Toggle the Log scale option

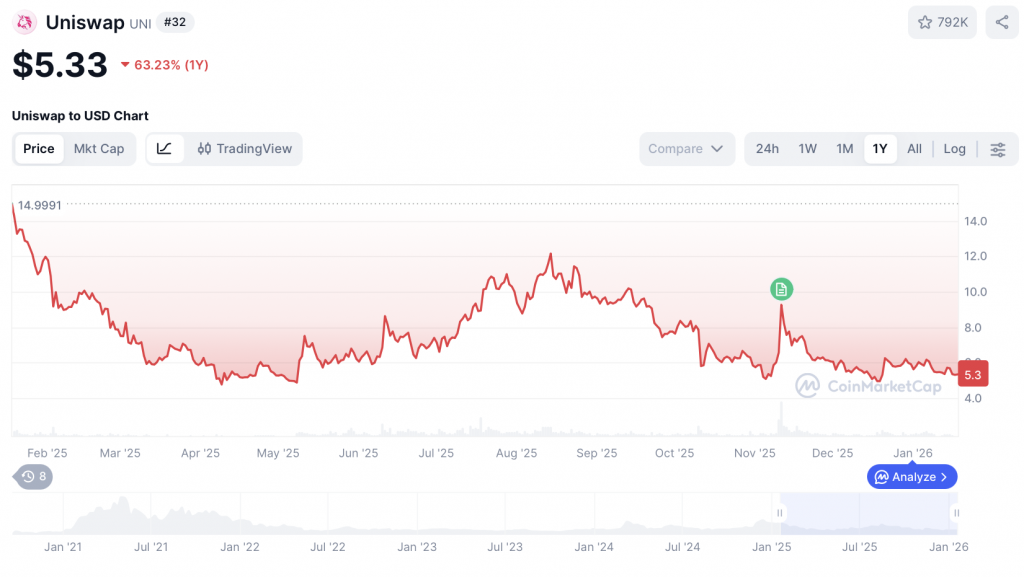pos(954,149)
